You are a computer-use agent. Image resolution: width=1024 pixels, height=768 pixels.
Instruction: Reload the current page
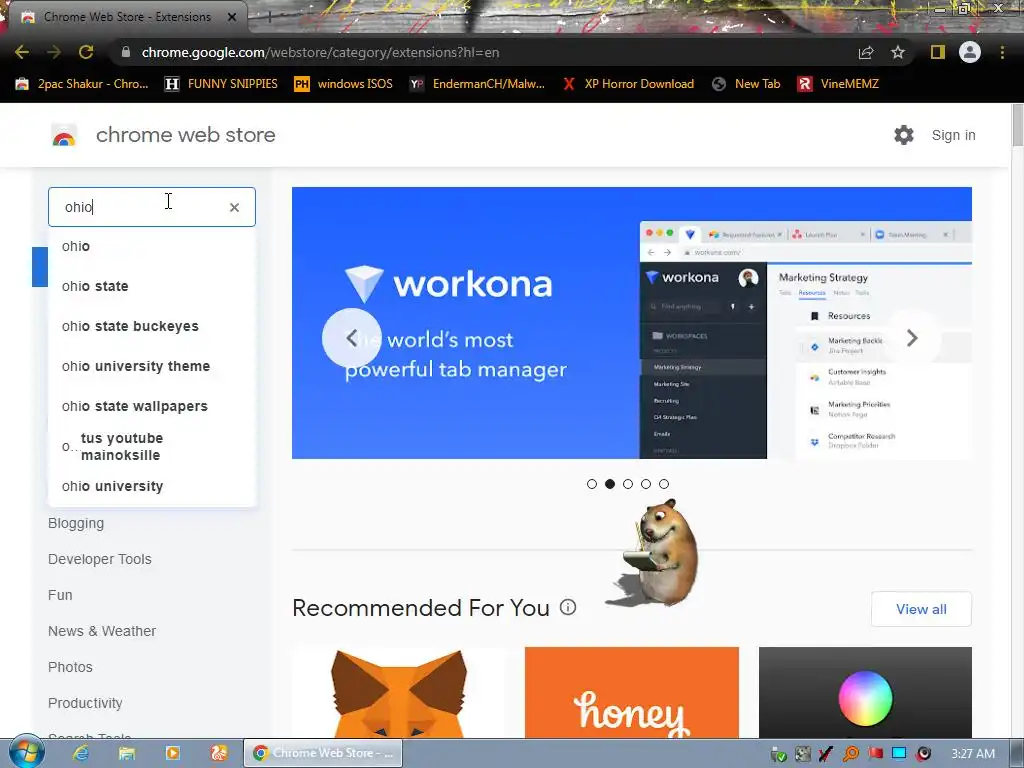pyautogui.click(x=86, y=52)
